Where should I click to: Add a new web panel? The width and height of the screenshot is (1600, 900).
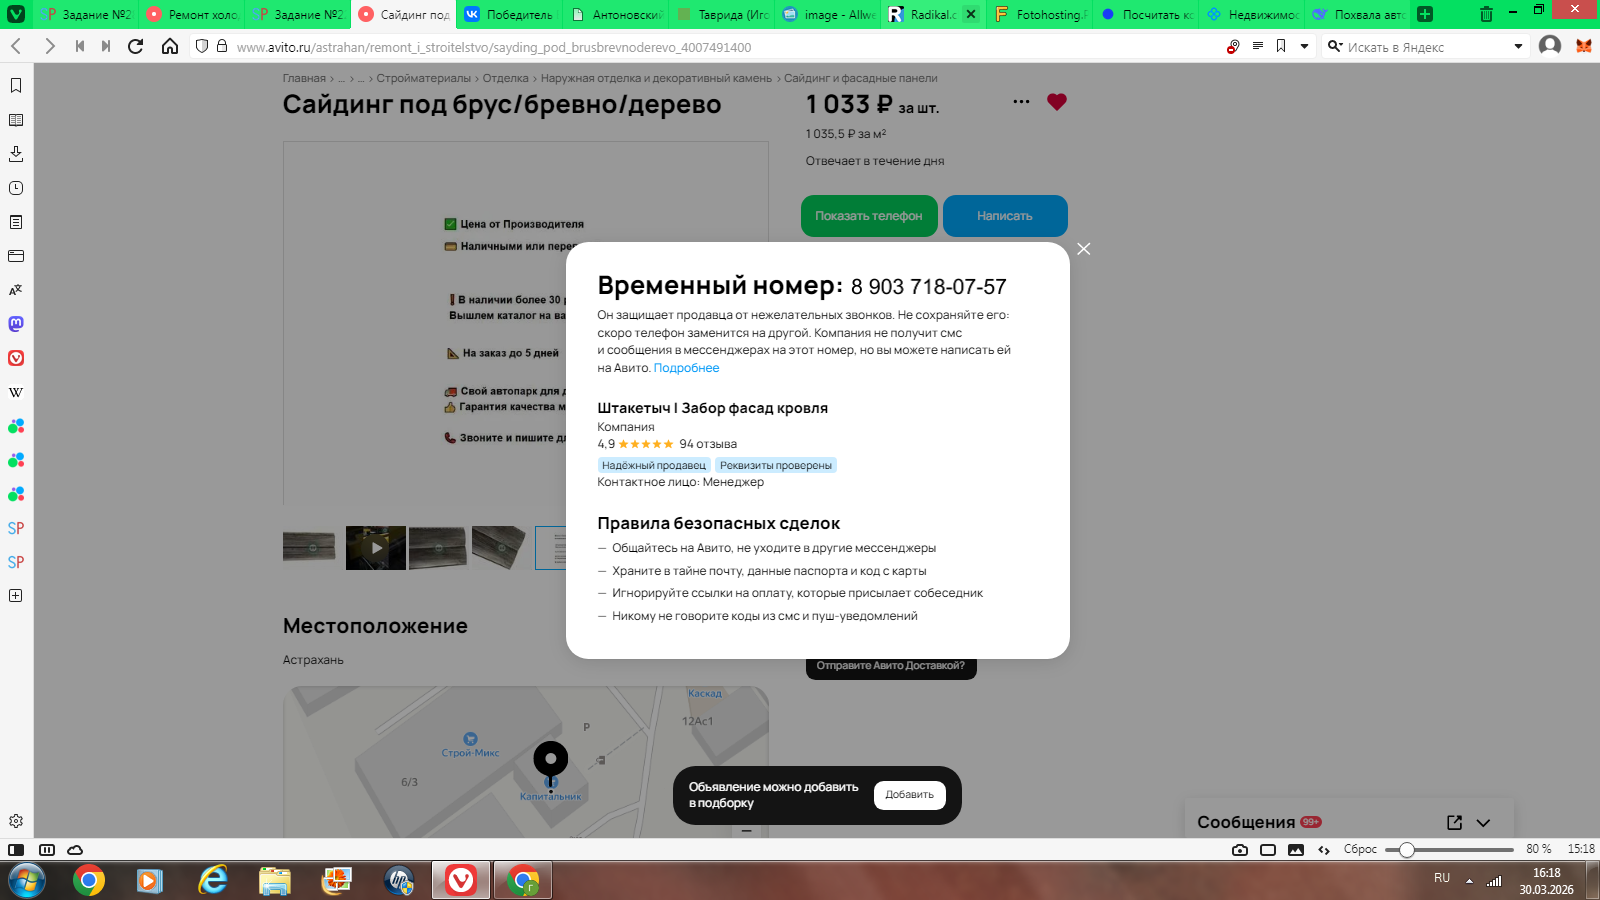[16, 595]
